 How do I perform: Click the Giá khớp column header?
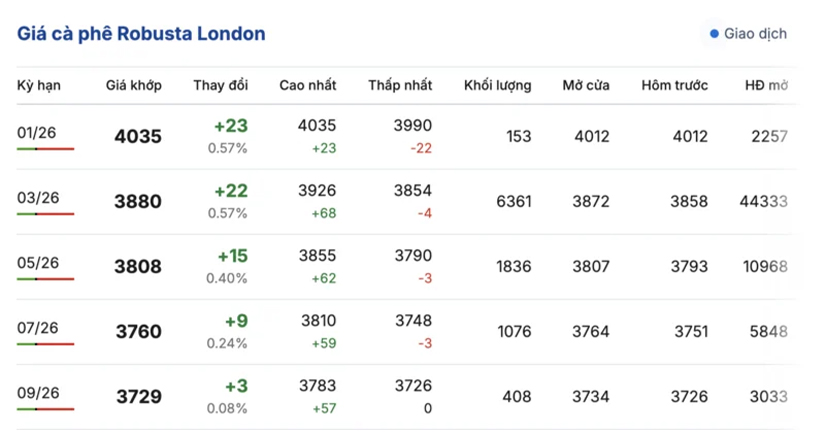pyautogui.click(x=134, y=85)
